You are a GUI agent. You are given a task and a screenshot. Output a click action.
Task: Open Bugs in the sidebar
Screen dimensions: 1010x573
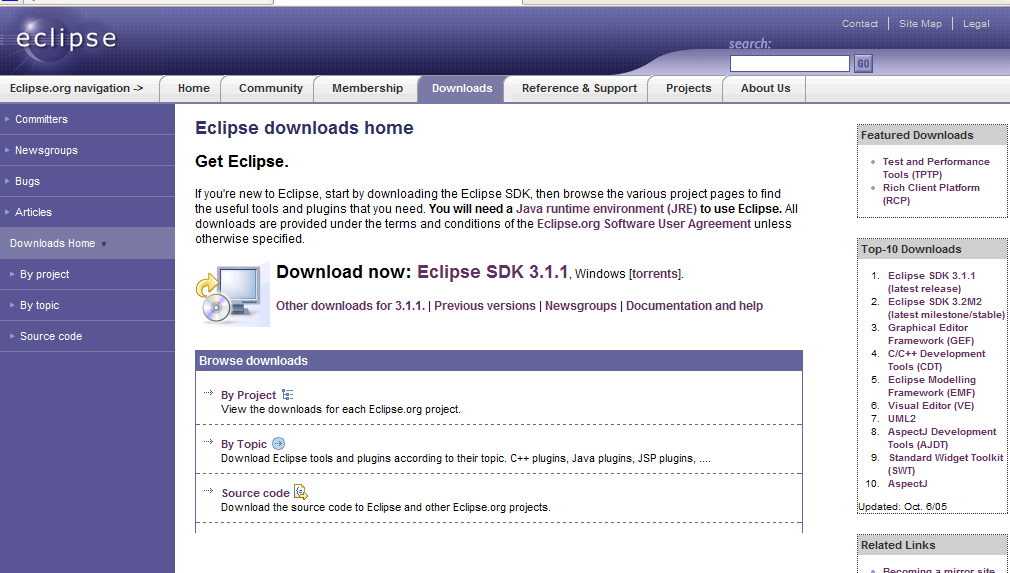[x=87, y=181]
